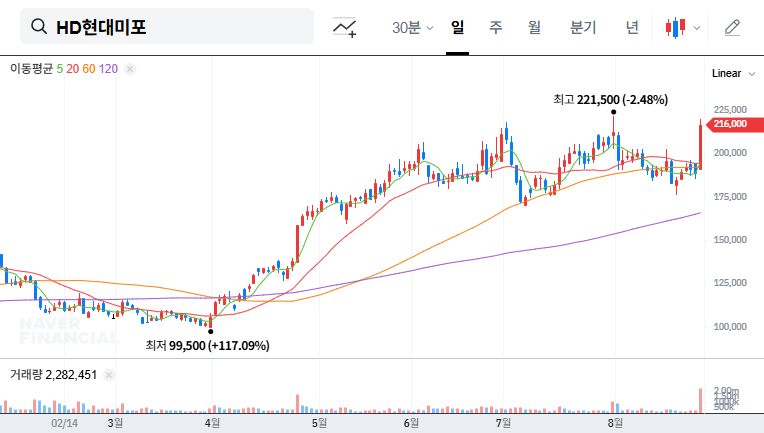Viewport: 764px width, 433px height.
Task: Click the 150,000 price axis label
Action: pyautogui.click(x=730, y=240)
